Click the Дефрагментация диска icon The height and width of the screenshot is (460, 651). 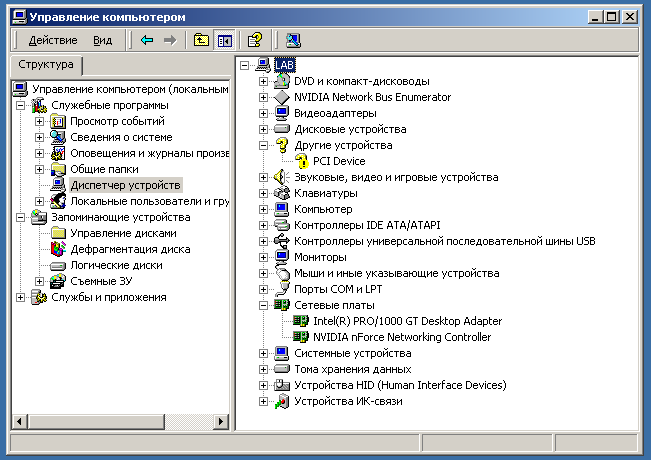(58, 249)
